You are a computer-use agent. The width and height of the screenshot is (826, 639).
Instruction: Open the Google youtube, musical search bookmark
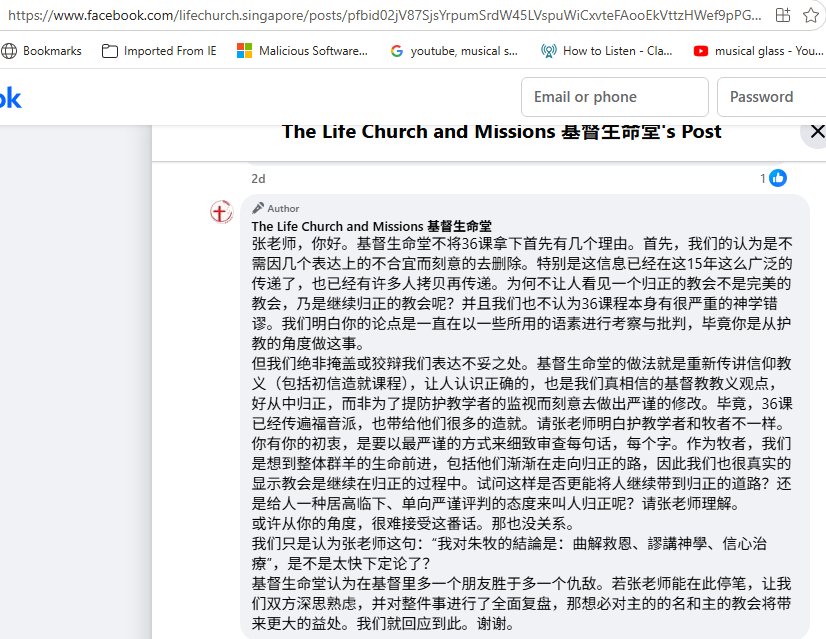click(454, 51)
